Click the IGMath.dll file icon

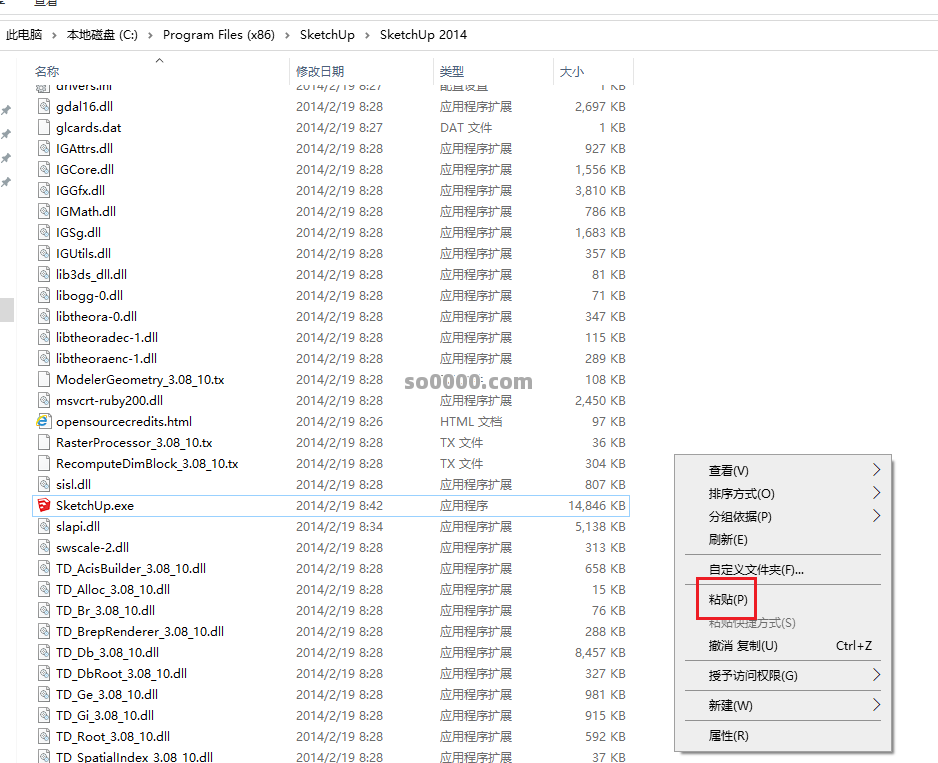pyautogui.click(x=44, y=211)
